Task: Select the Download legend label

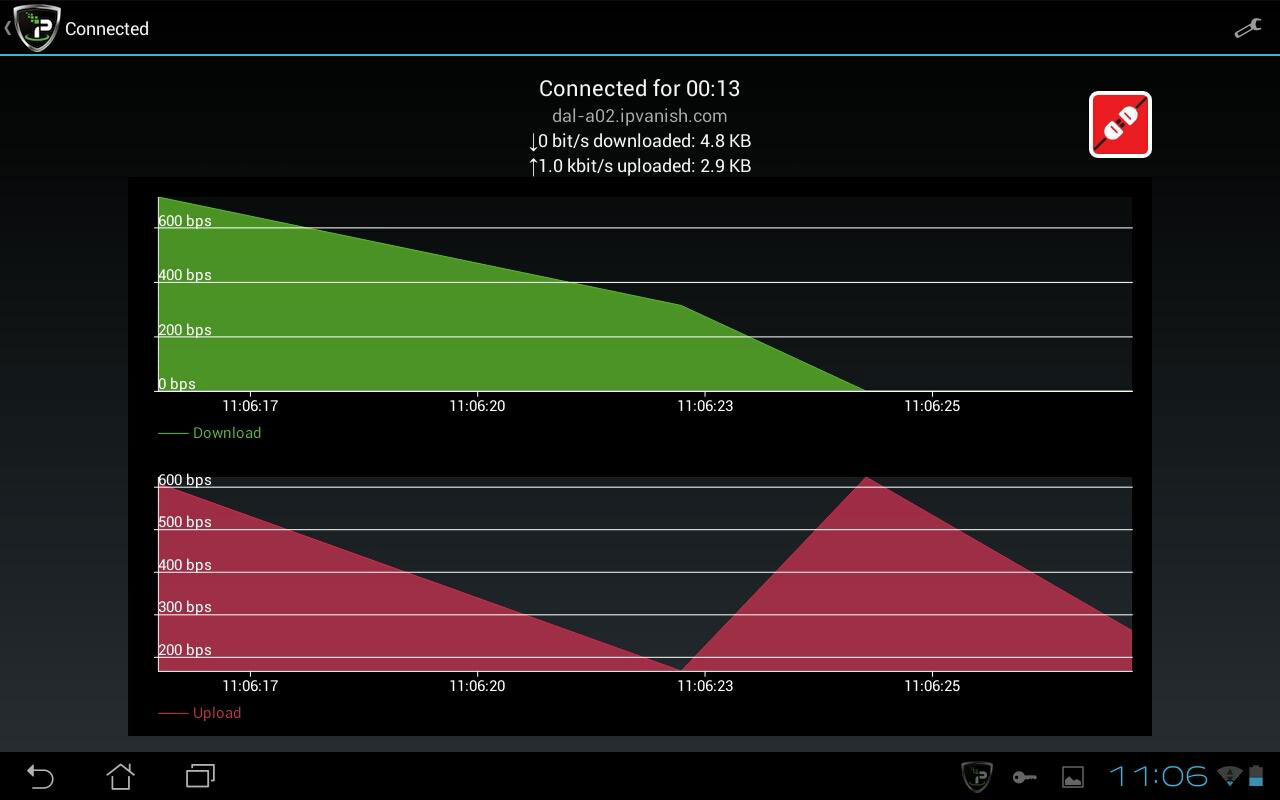Action: [226, 433]
